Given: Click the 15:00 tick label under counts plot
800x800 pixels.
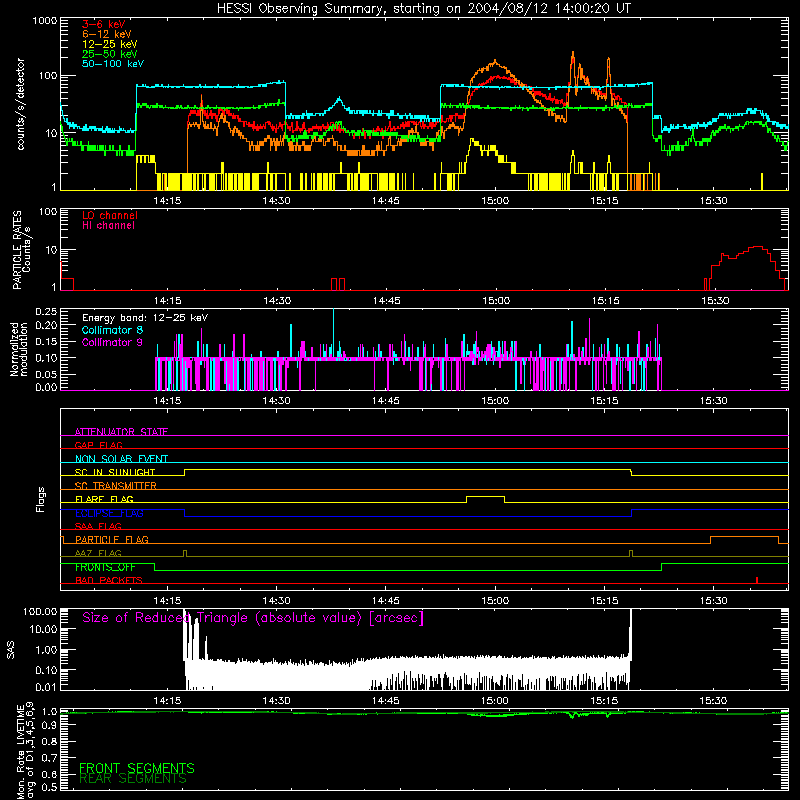Looking at the screenshot, I should click(495, 201).
